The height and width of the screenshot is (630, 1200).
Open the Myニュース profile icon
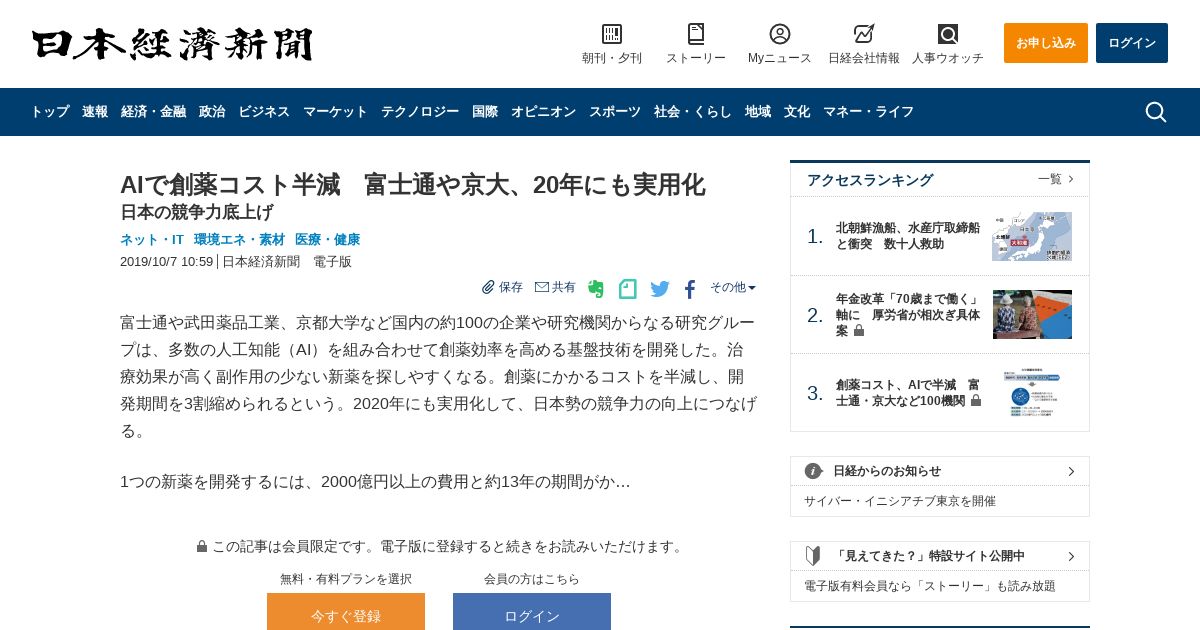coord(780,34)
